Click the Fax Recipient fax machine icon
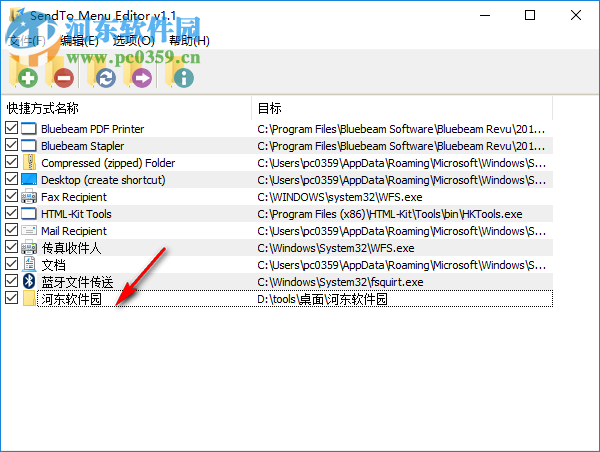 pos(29,196)
